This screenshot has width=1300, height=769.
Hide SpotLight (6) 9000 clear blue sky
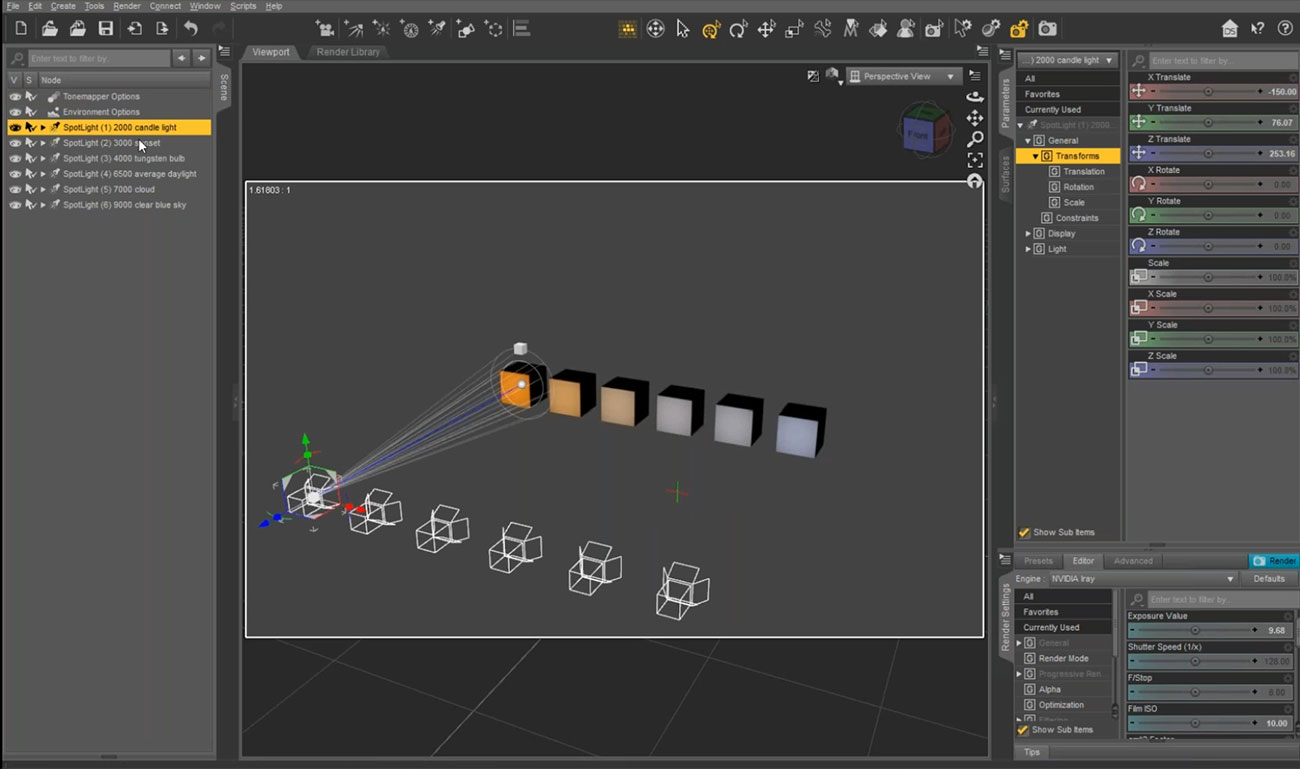pyautogui.click(x=15, y=205)
